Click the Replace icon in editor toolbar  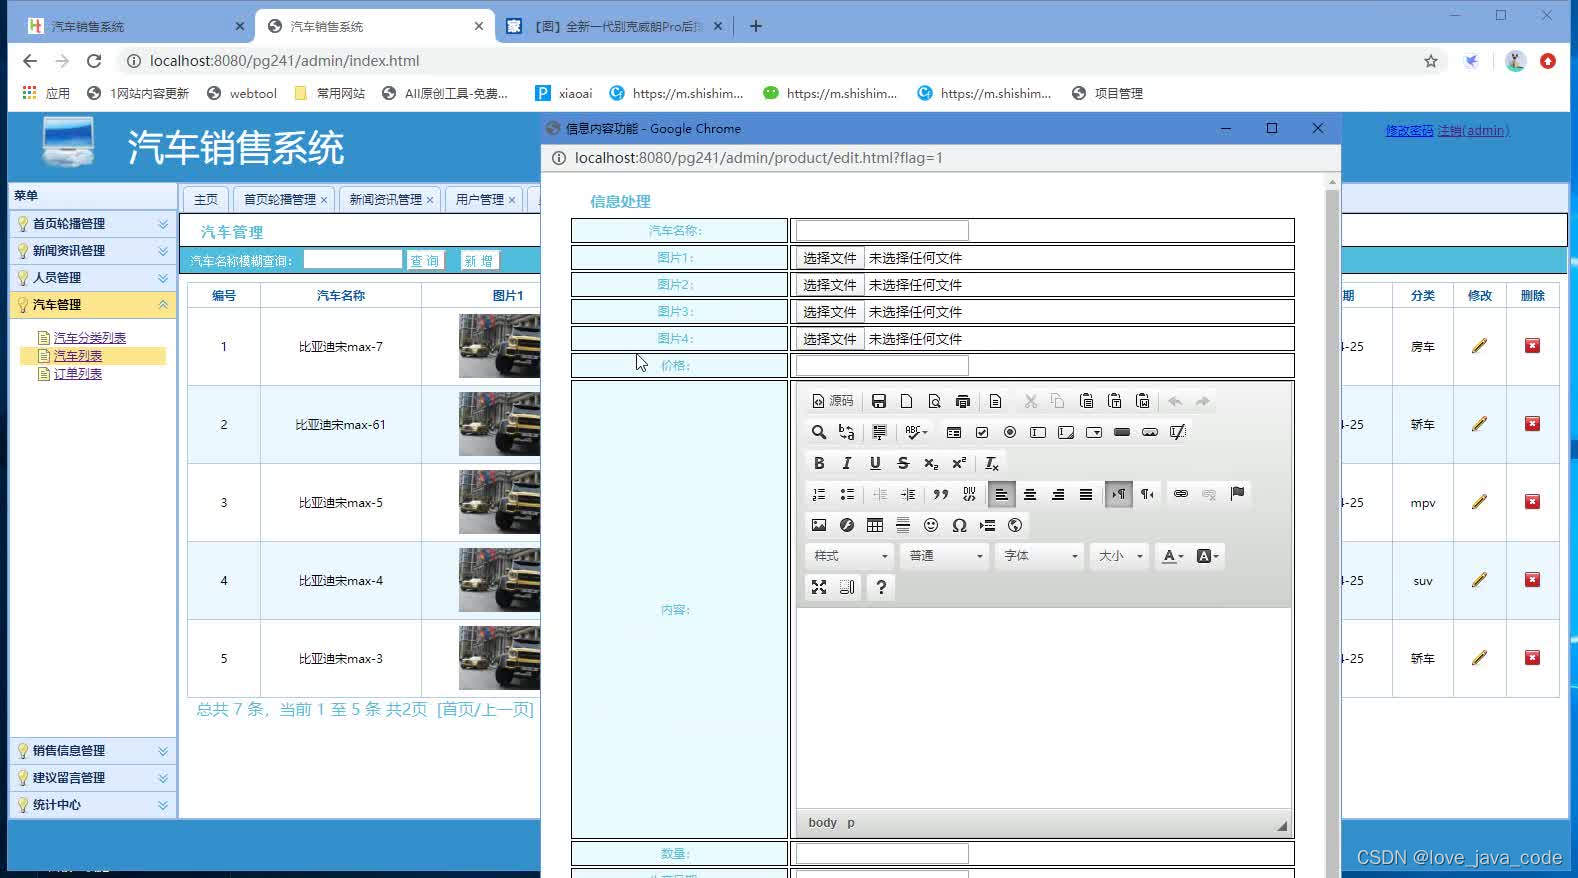(847, 432)
